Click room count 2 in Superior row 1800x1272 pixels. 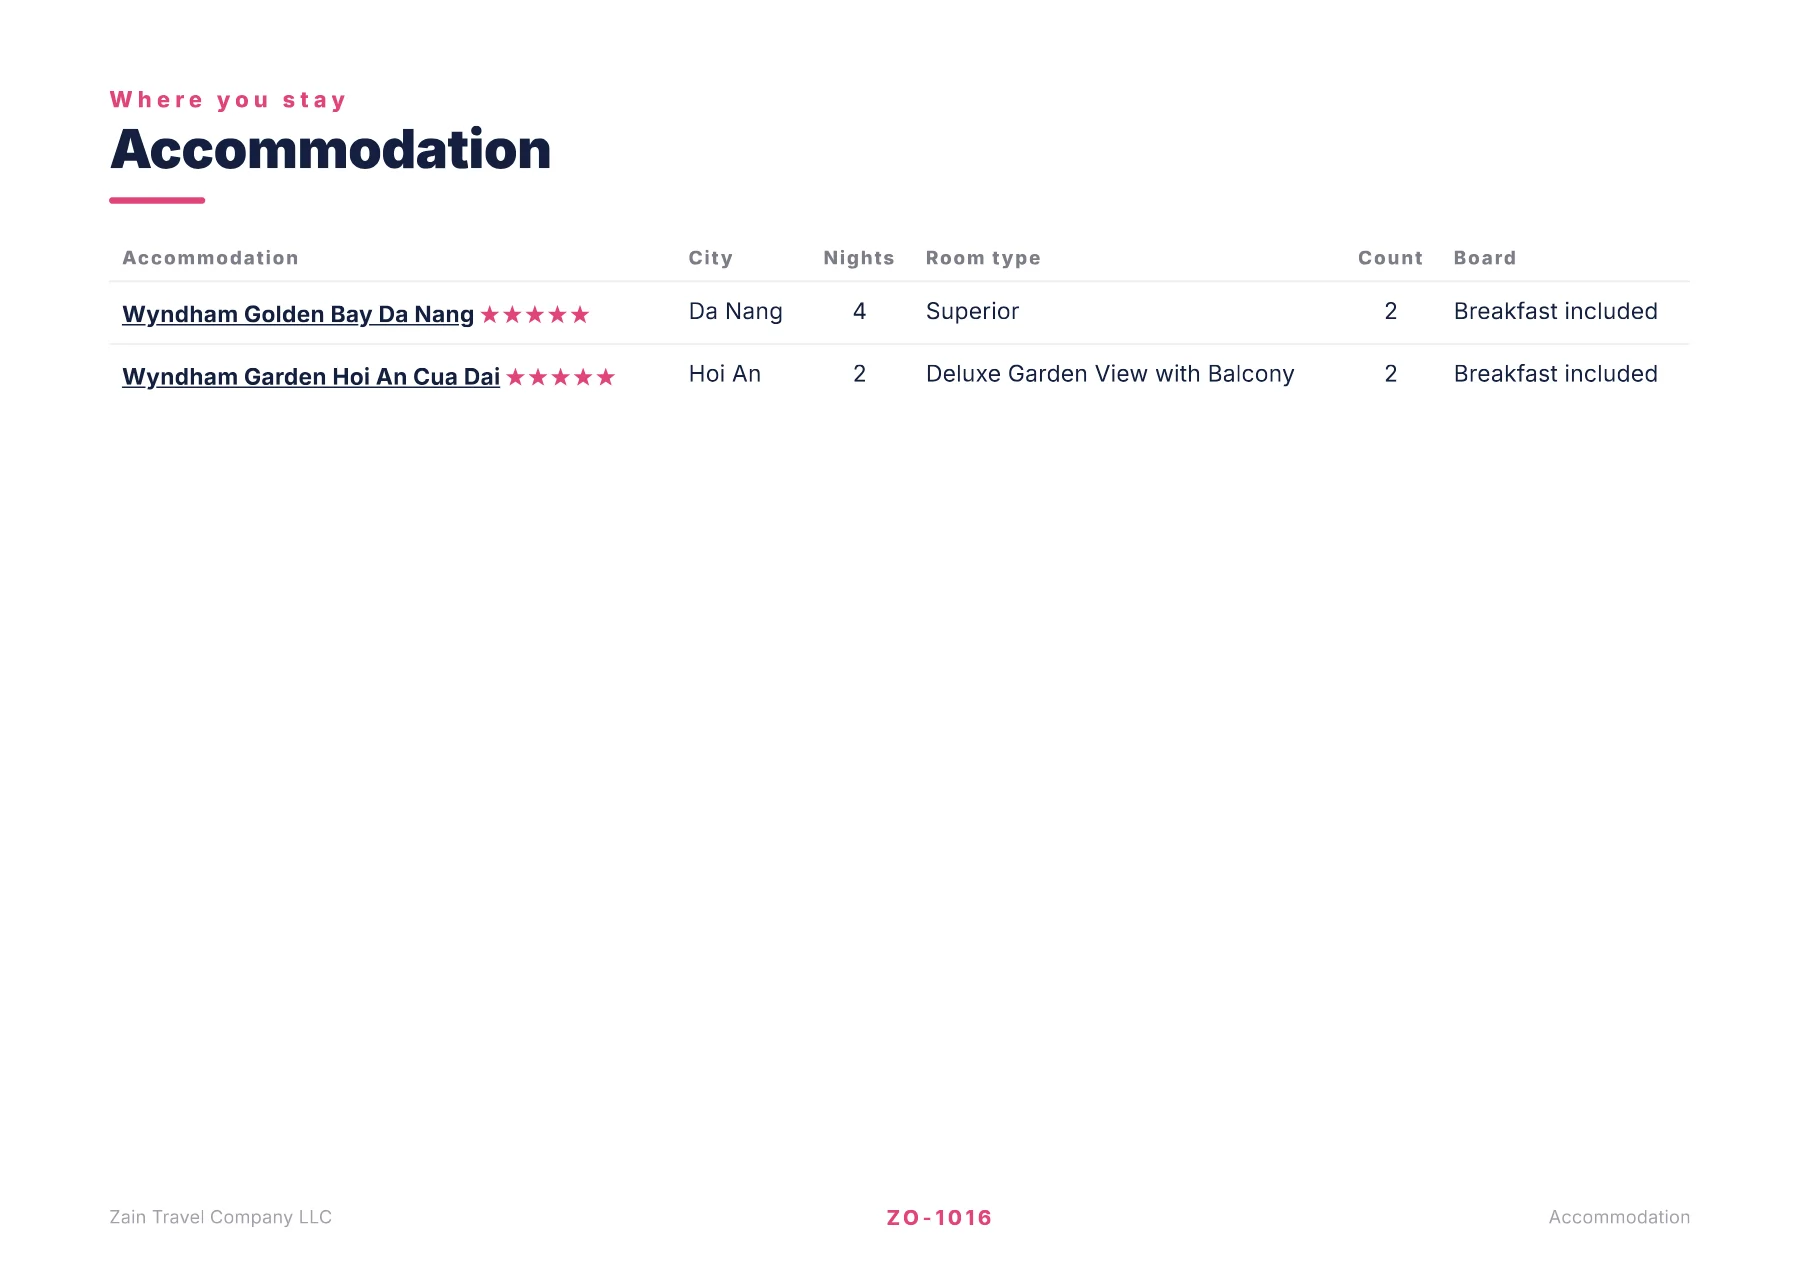pyautogui.click(x=1390, y=311)
